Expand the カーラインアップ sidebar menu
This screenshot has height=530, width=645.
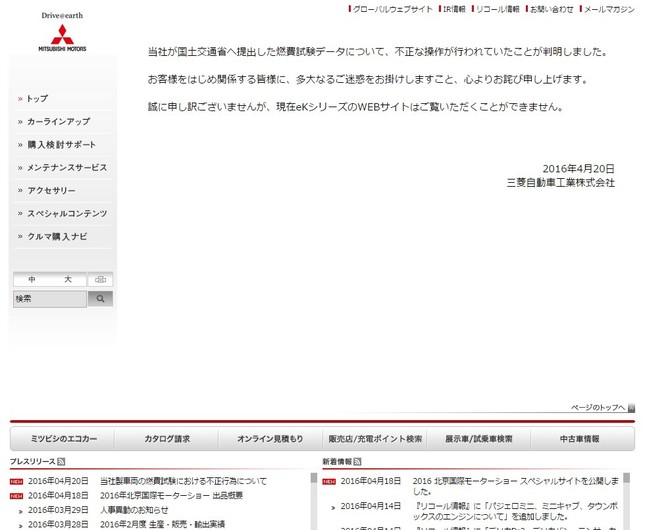tap(58, 122)
